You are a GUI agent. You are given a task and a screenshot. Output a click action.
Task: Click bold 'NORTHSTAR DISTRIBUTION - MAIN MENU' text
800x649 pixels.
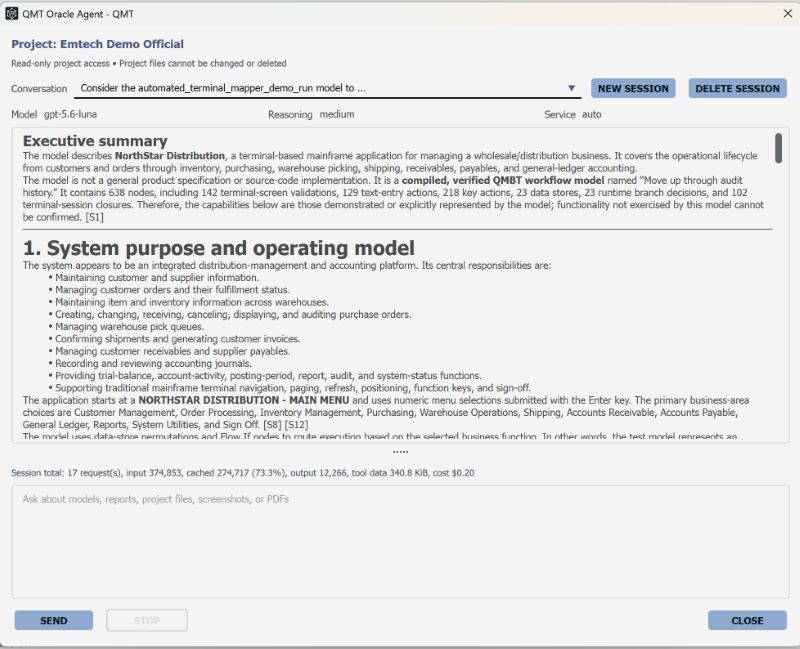(x=244, y=400)
